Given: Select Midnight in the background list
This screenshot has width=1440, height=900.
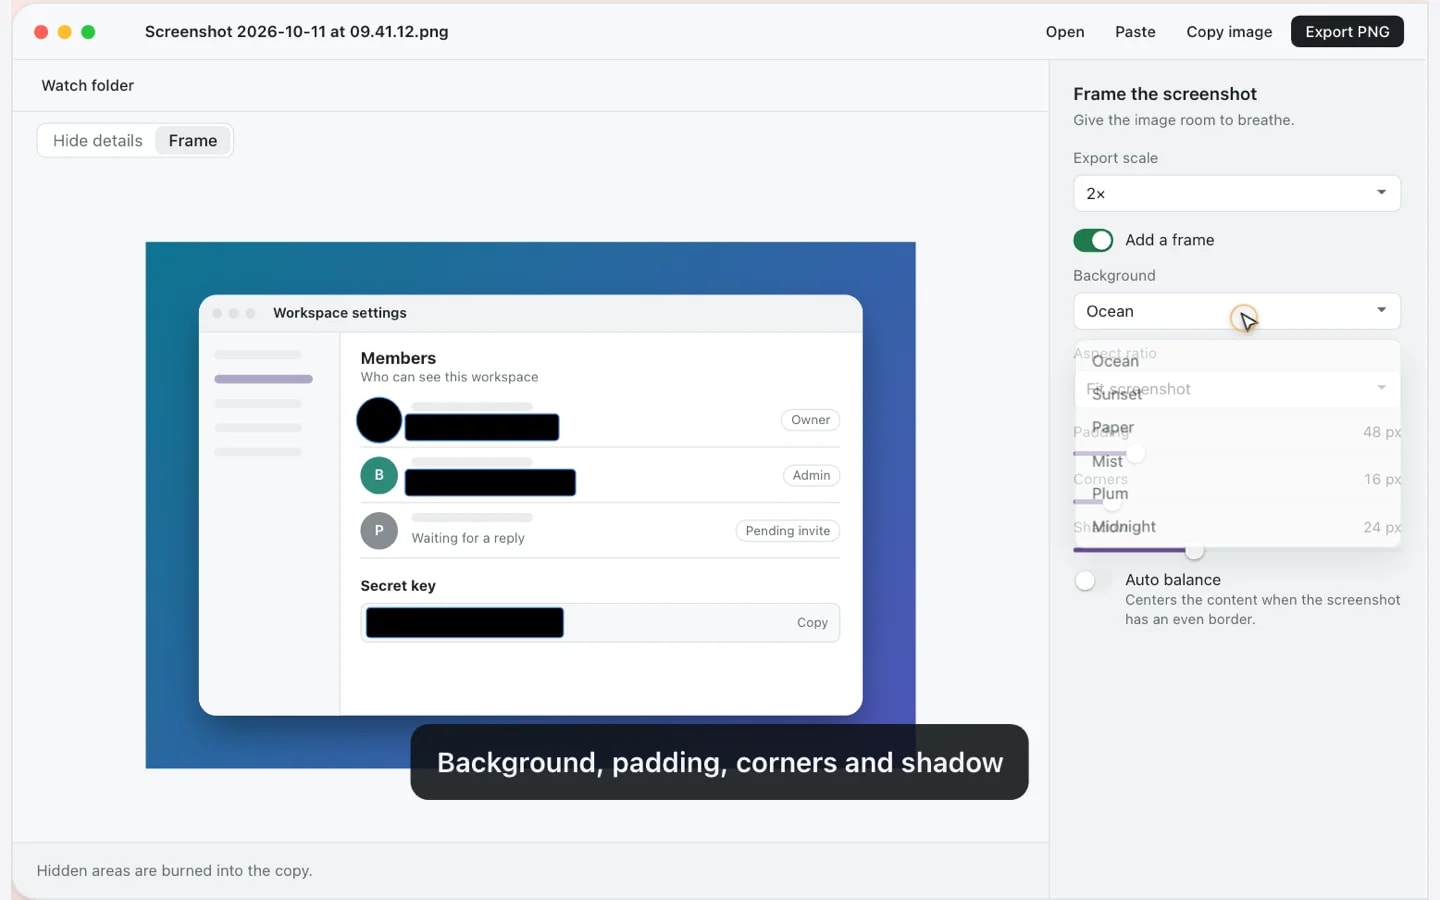Looking at the screenshot, I should [x=1237, y=526].
